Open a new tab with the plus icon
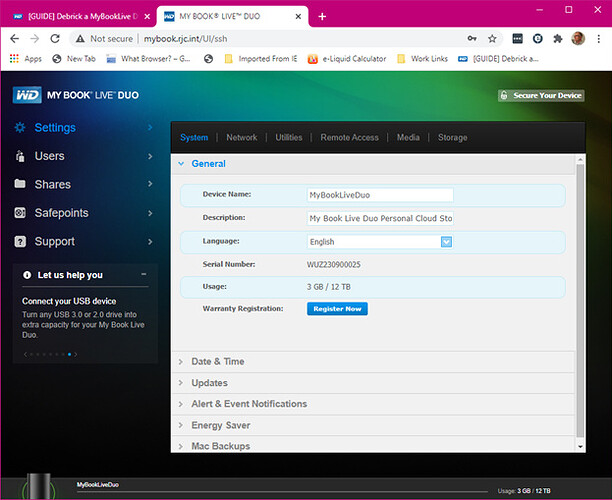 coord(322,16)
